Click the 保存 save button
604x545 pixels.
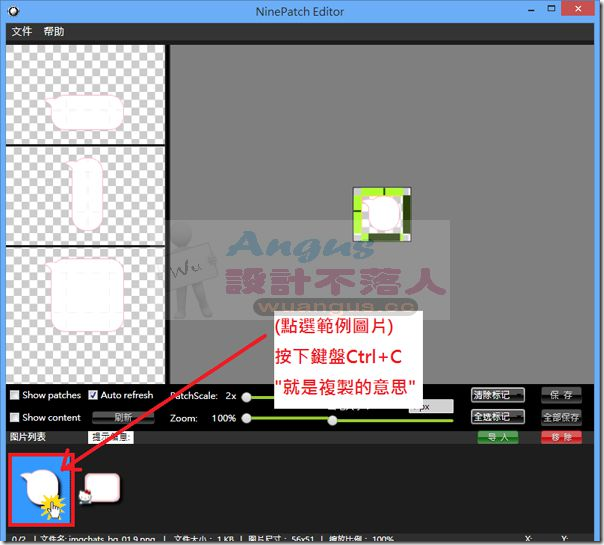[x=561, y=395]
